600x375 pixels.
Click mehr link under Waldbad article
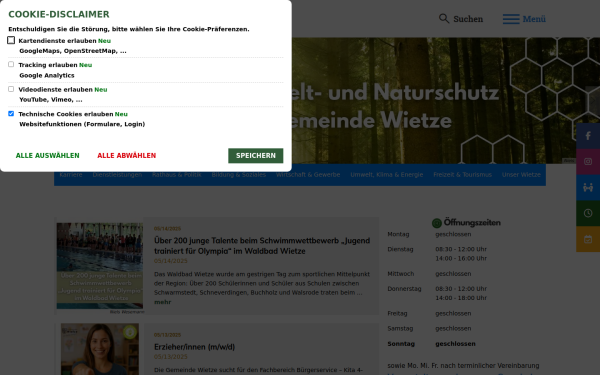[x=162, y=302]
